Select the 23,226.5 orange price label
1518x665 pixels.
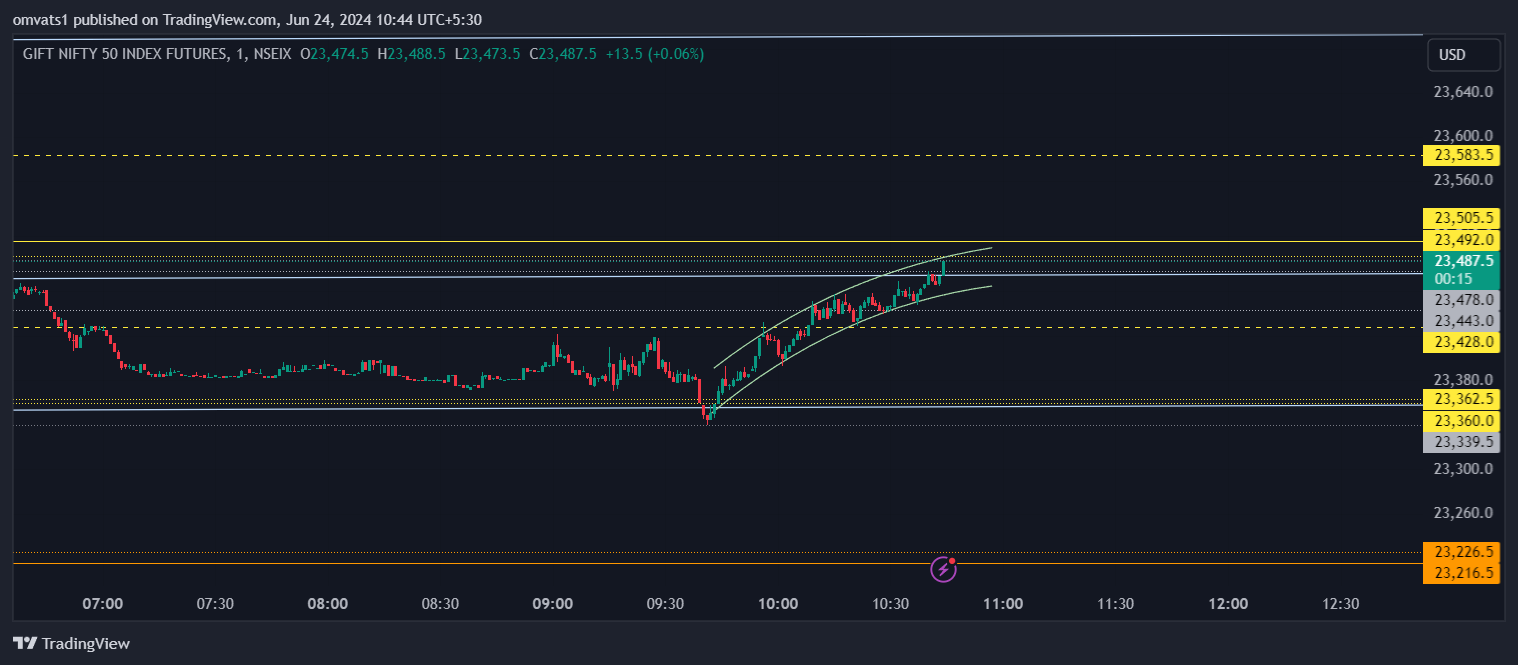pos(1461,552)
